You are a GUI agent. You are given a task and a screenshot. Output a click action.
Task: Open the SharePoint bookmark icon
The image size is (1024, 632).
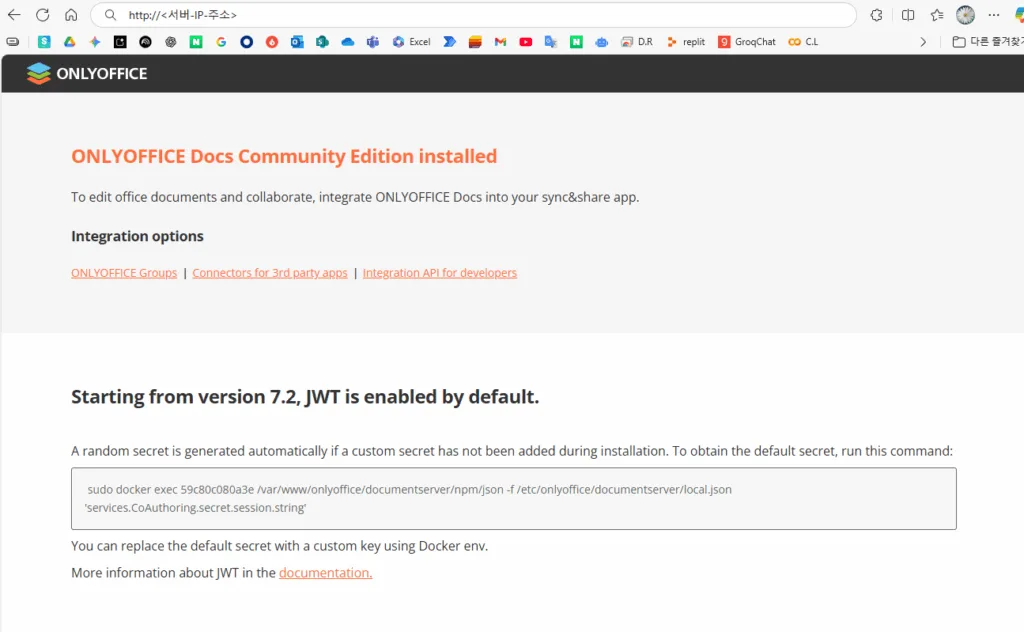322,42
